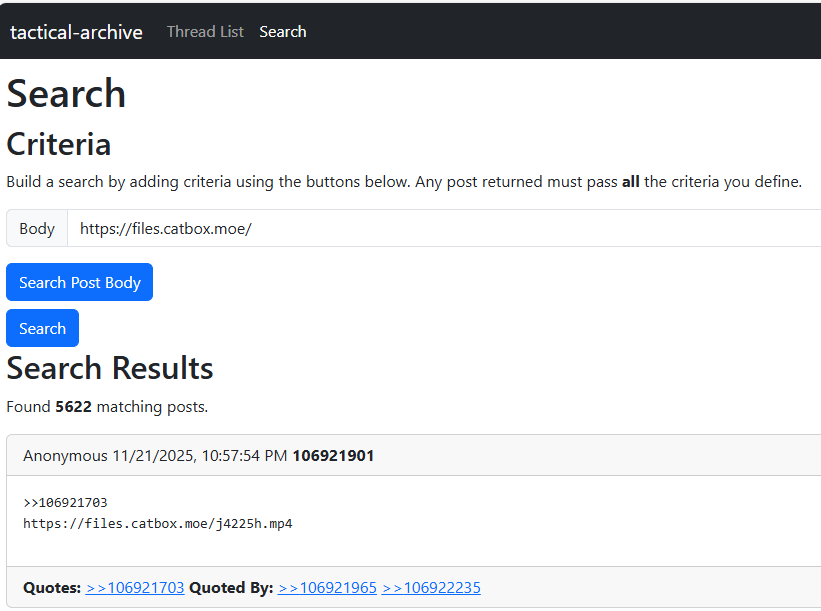821x611 pixels.
Task: Open quoting post >>106921965 link
Action: point(327,588)
